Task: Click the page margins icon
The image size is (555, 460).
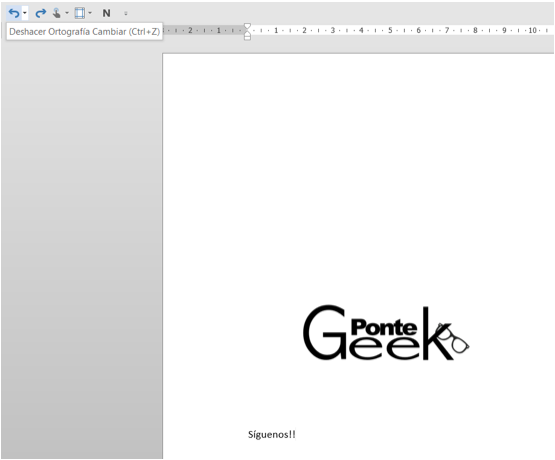Action: point(80,13)
